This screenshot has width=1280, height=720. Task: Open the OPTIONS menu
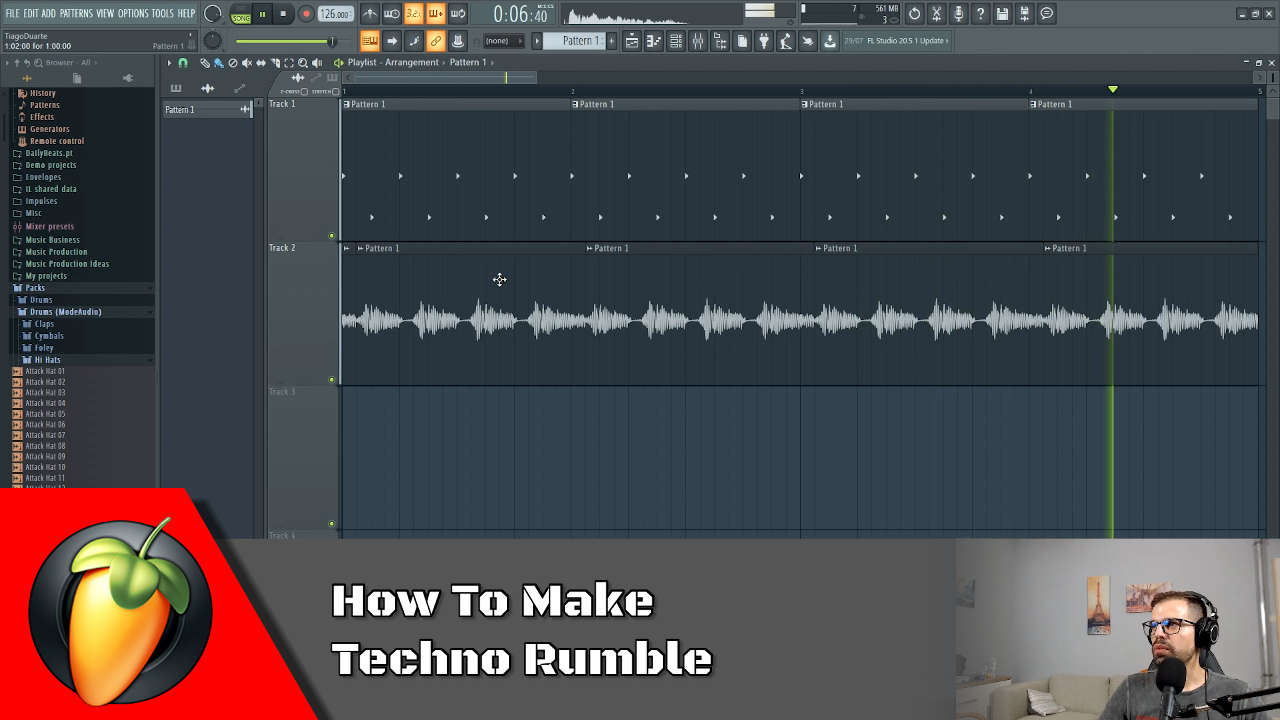point(133,14)
